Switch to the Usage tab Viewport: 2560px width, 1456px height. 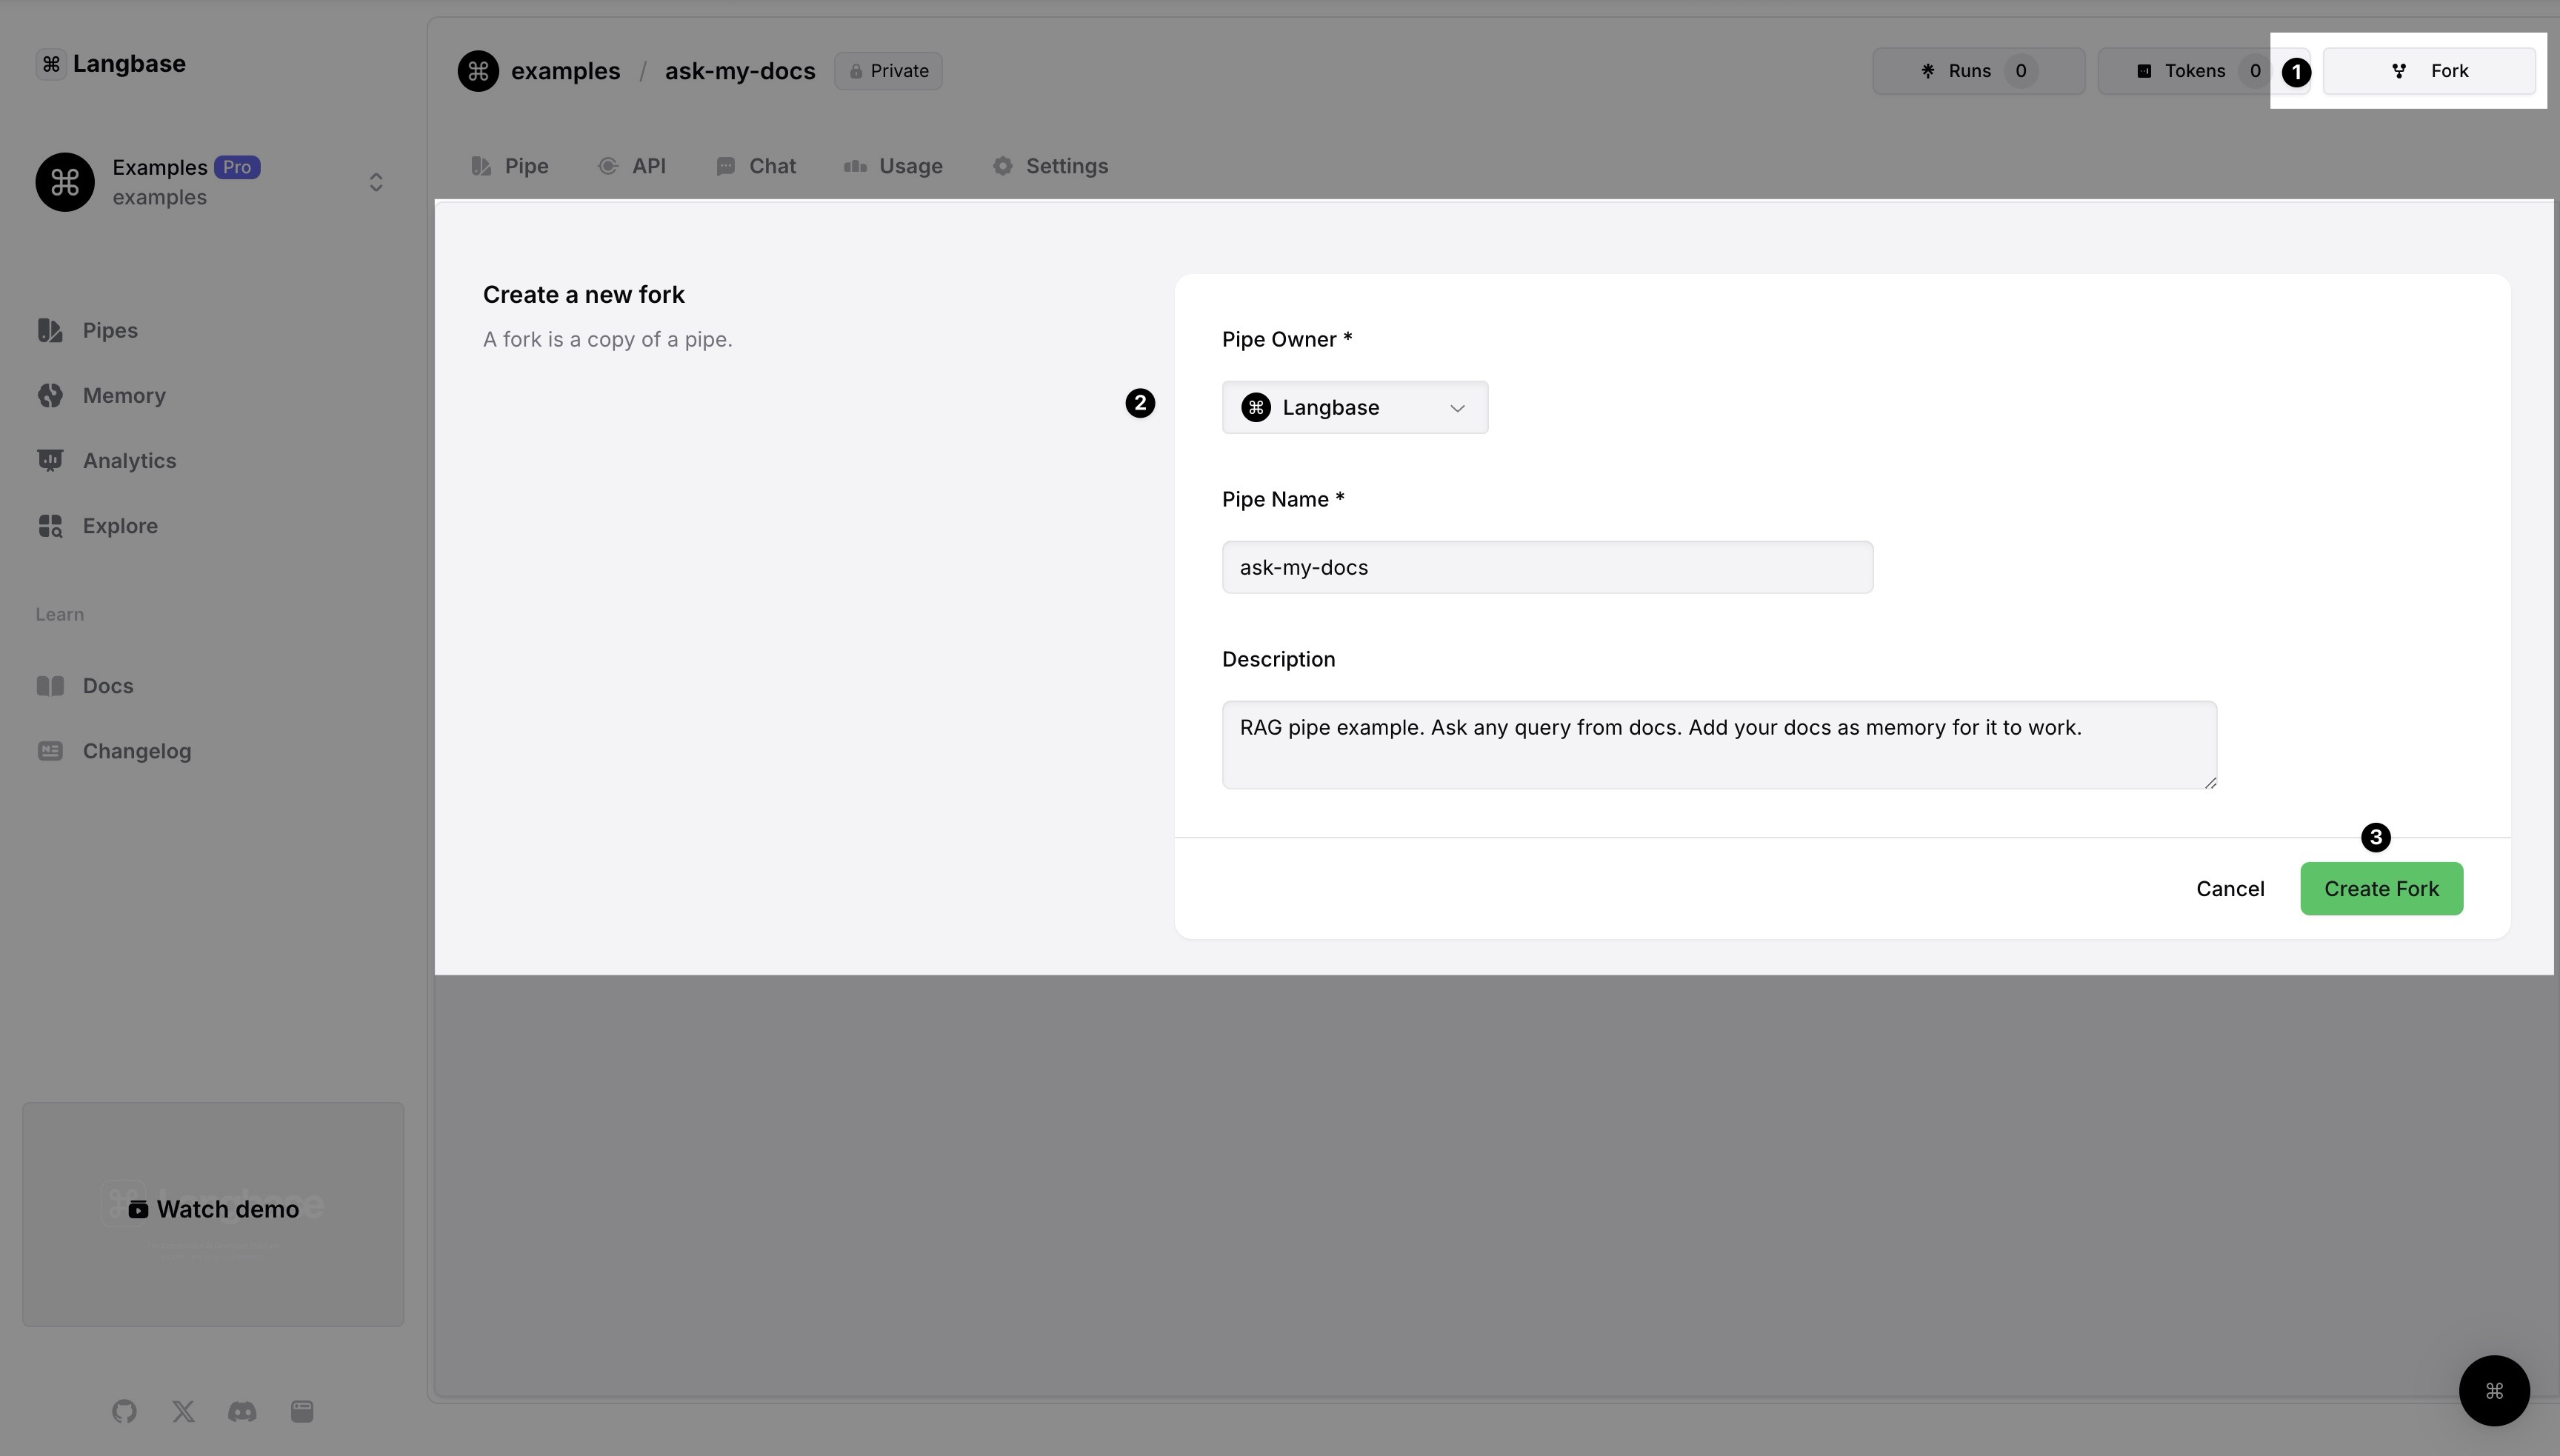pyautogui.click(x=893, y=166)
